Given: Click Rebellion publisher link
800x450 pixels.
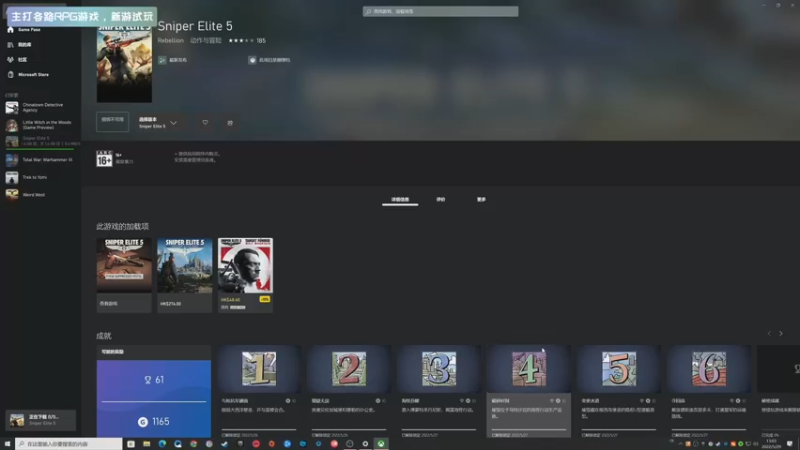Looking at the screenshot, I should 170,40.
